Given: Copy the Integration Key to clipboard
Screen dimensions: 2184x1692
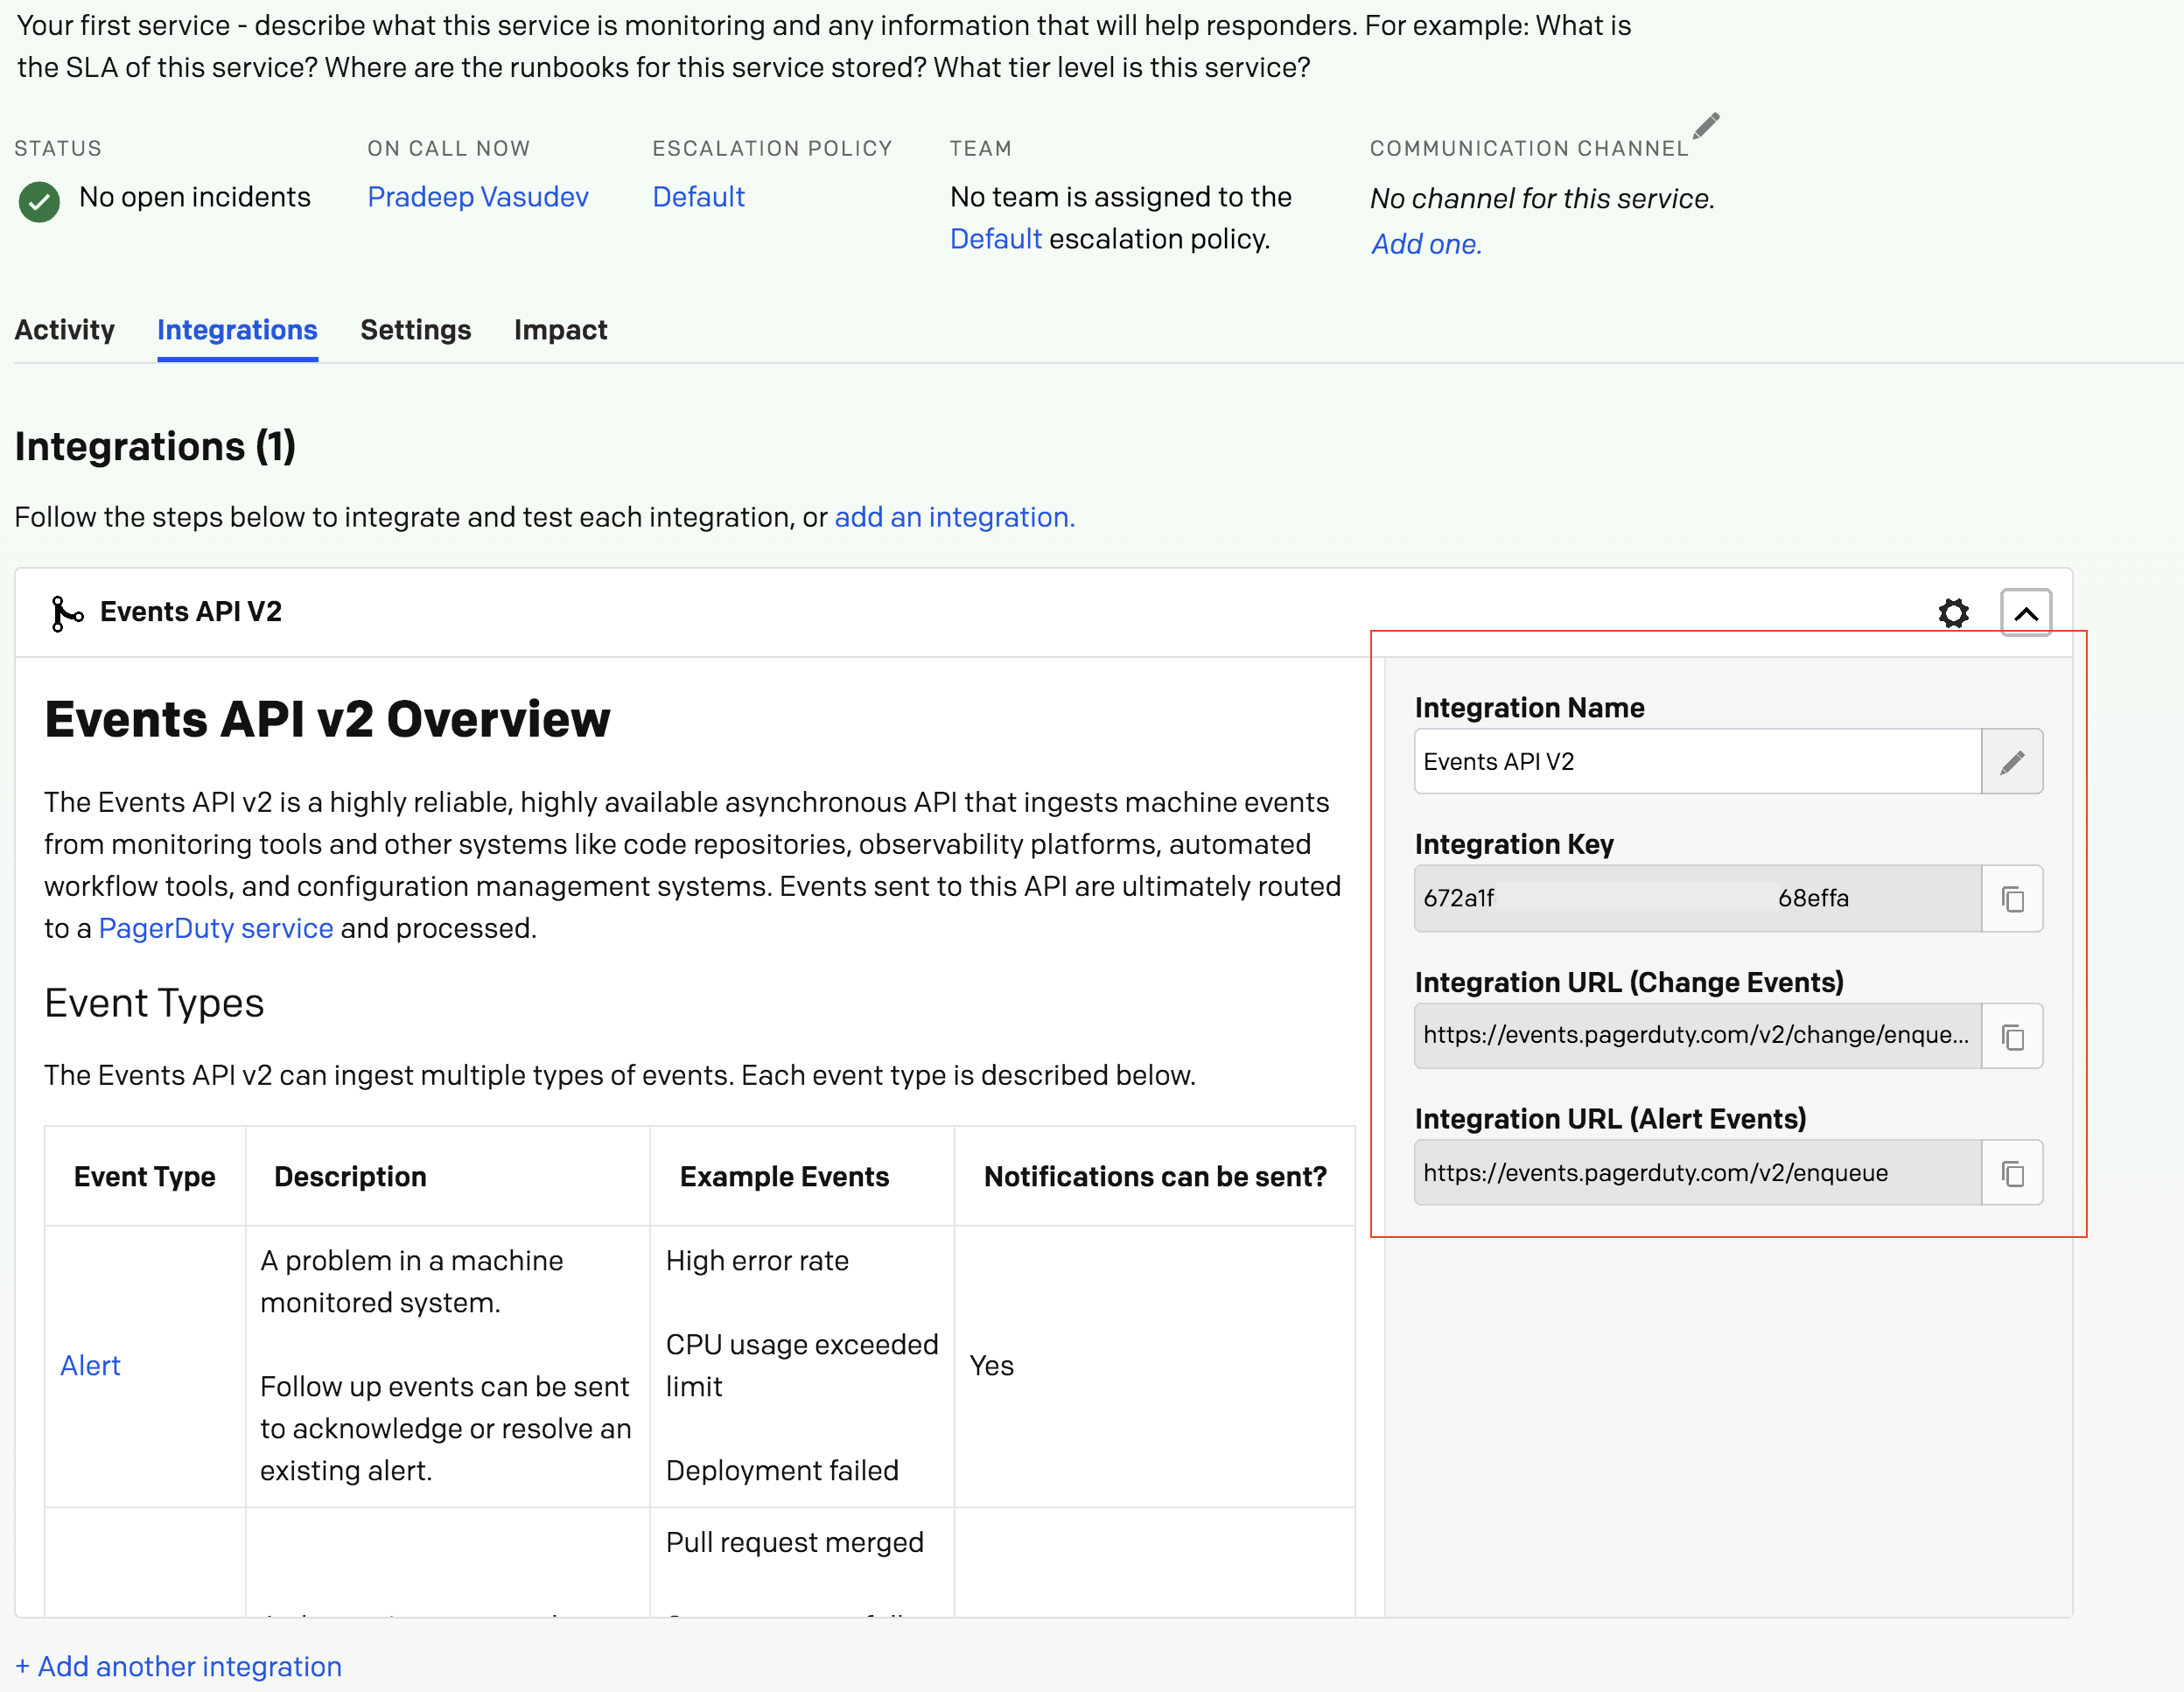Looking at the screenshot, I should pos(2011,899).
